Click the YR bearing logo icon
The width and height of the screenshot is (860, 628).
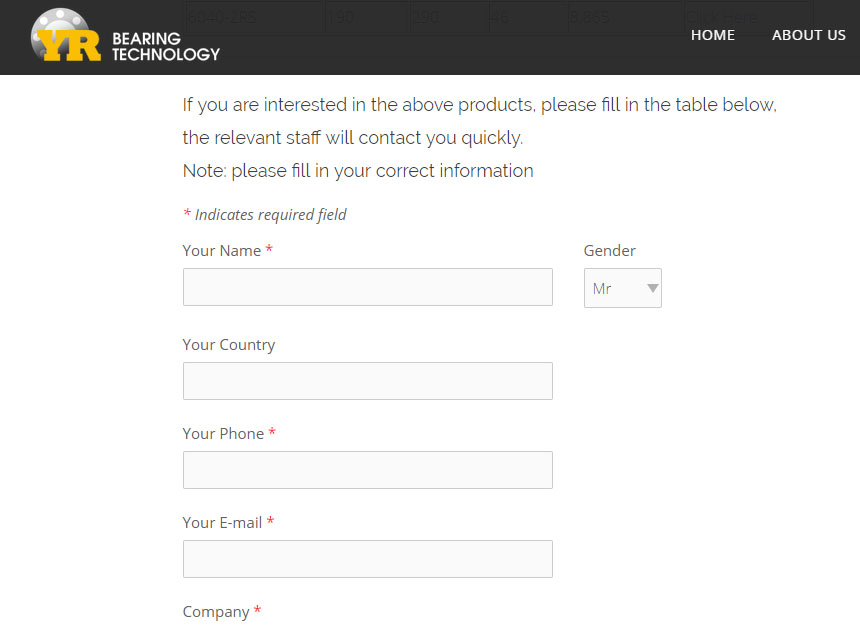click(66, 35)
